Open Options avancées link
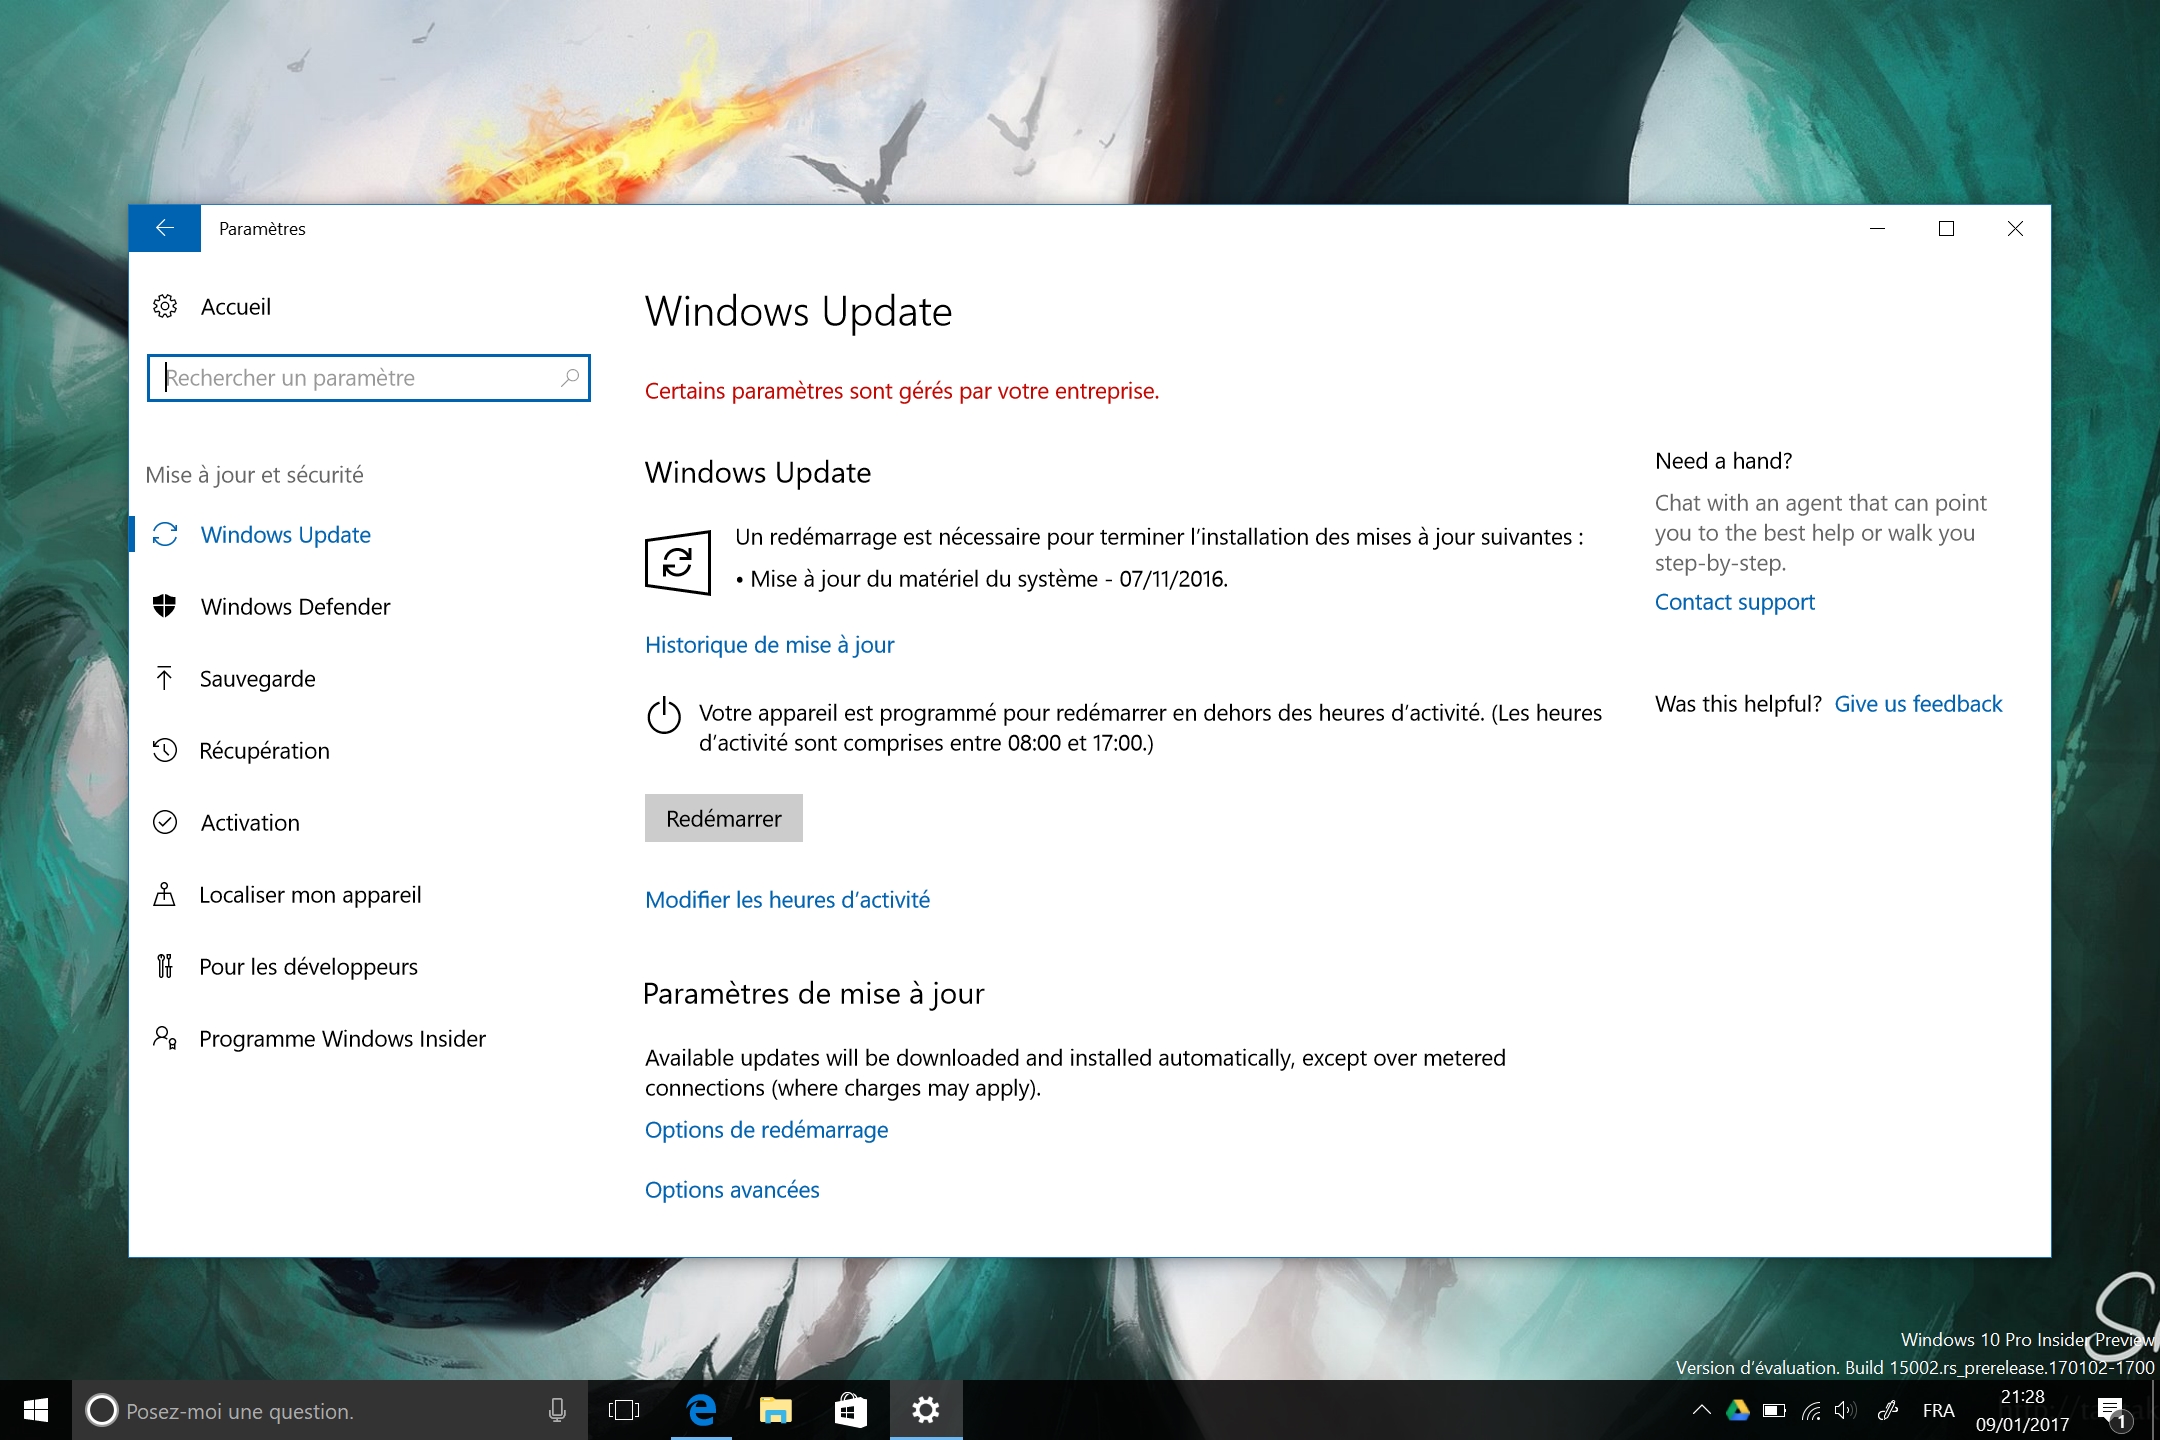The height and width of the screenshot is (1440, 2160). coord(732,1190)
